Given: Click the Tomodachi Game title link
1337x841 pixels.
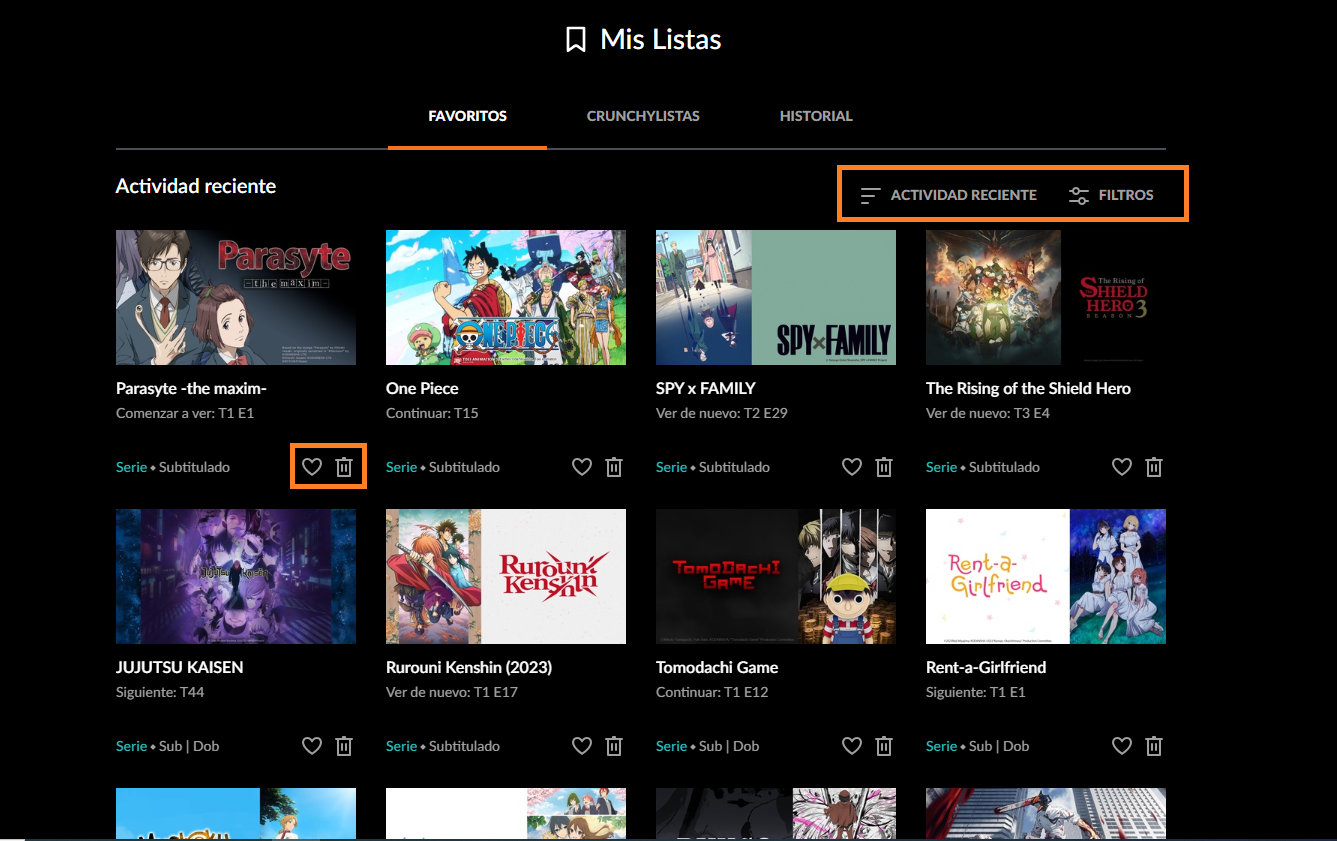Looking at the screenshot, I should [x=717, y=667].
